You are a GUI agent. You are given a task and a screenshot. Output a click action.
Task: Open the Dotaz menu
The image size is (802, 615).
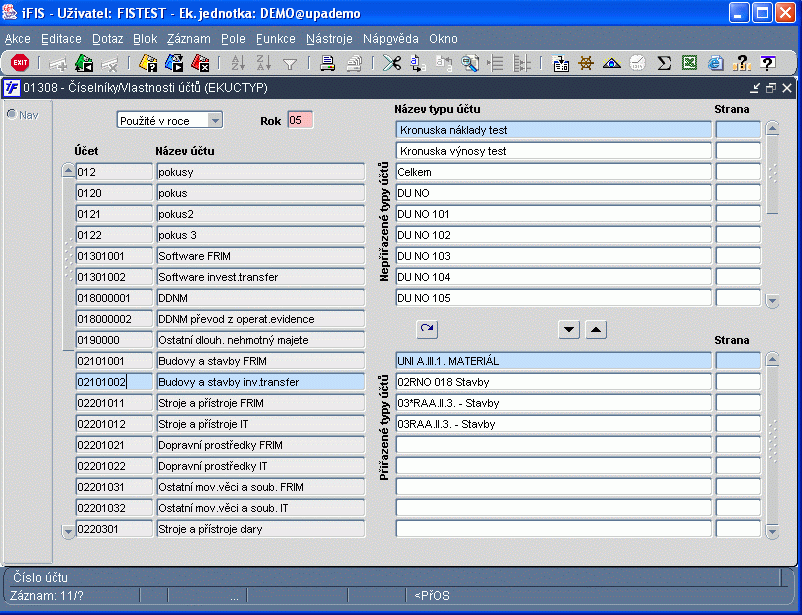click(x=107, y=39)
